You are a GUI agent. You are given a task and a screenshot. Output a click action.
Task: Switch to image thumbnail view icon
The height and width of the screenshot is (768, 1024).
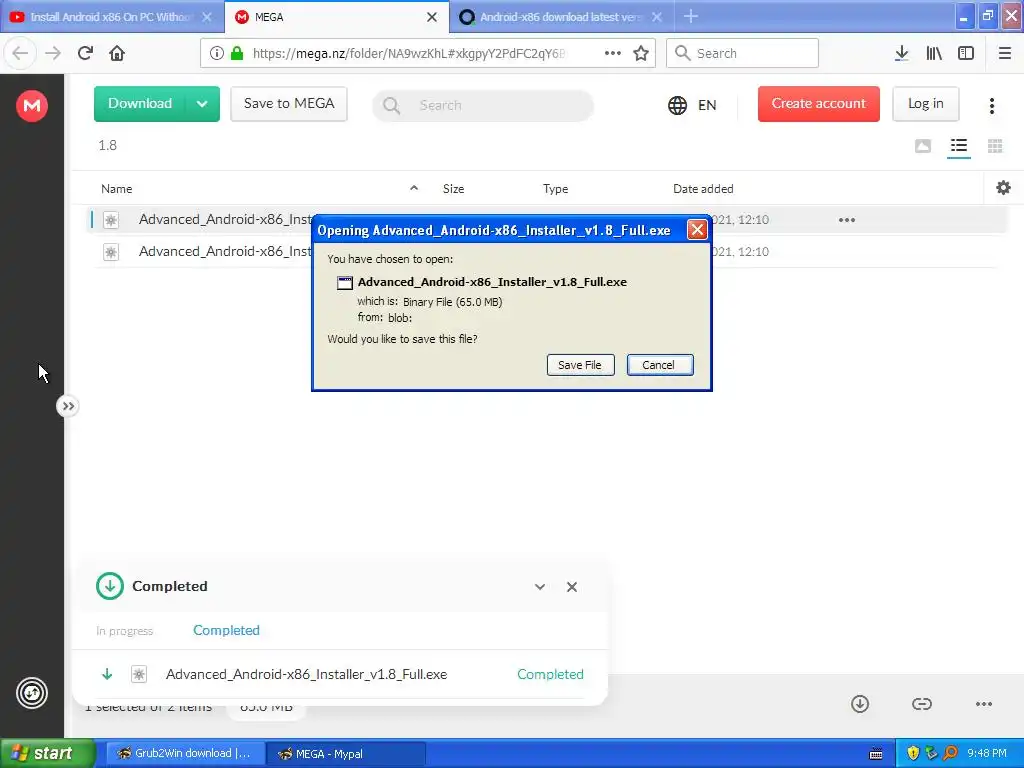click(923, 146)
